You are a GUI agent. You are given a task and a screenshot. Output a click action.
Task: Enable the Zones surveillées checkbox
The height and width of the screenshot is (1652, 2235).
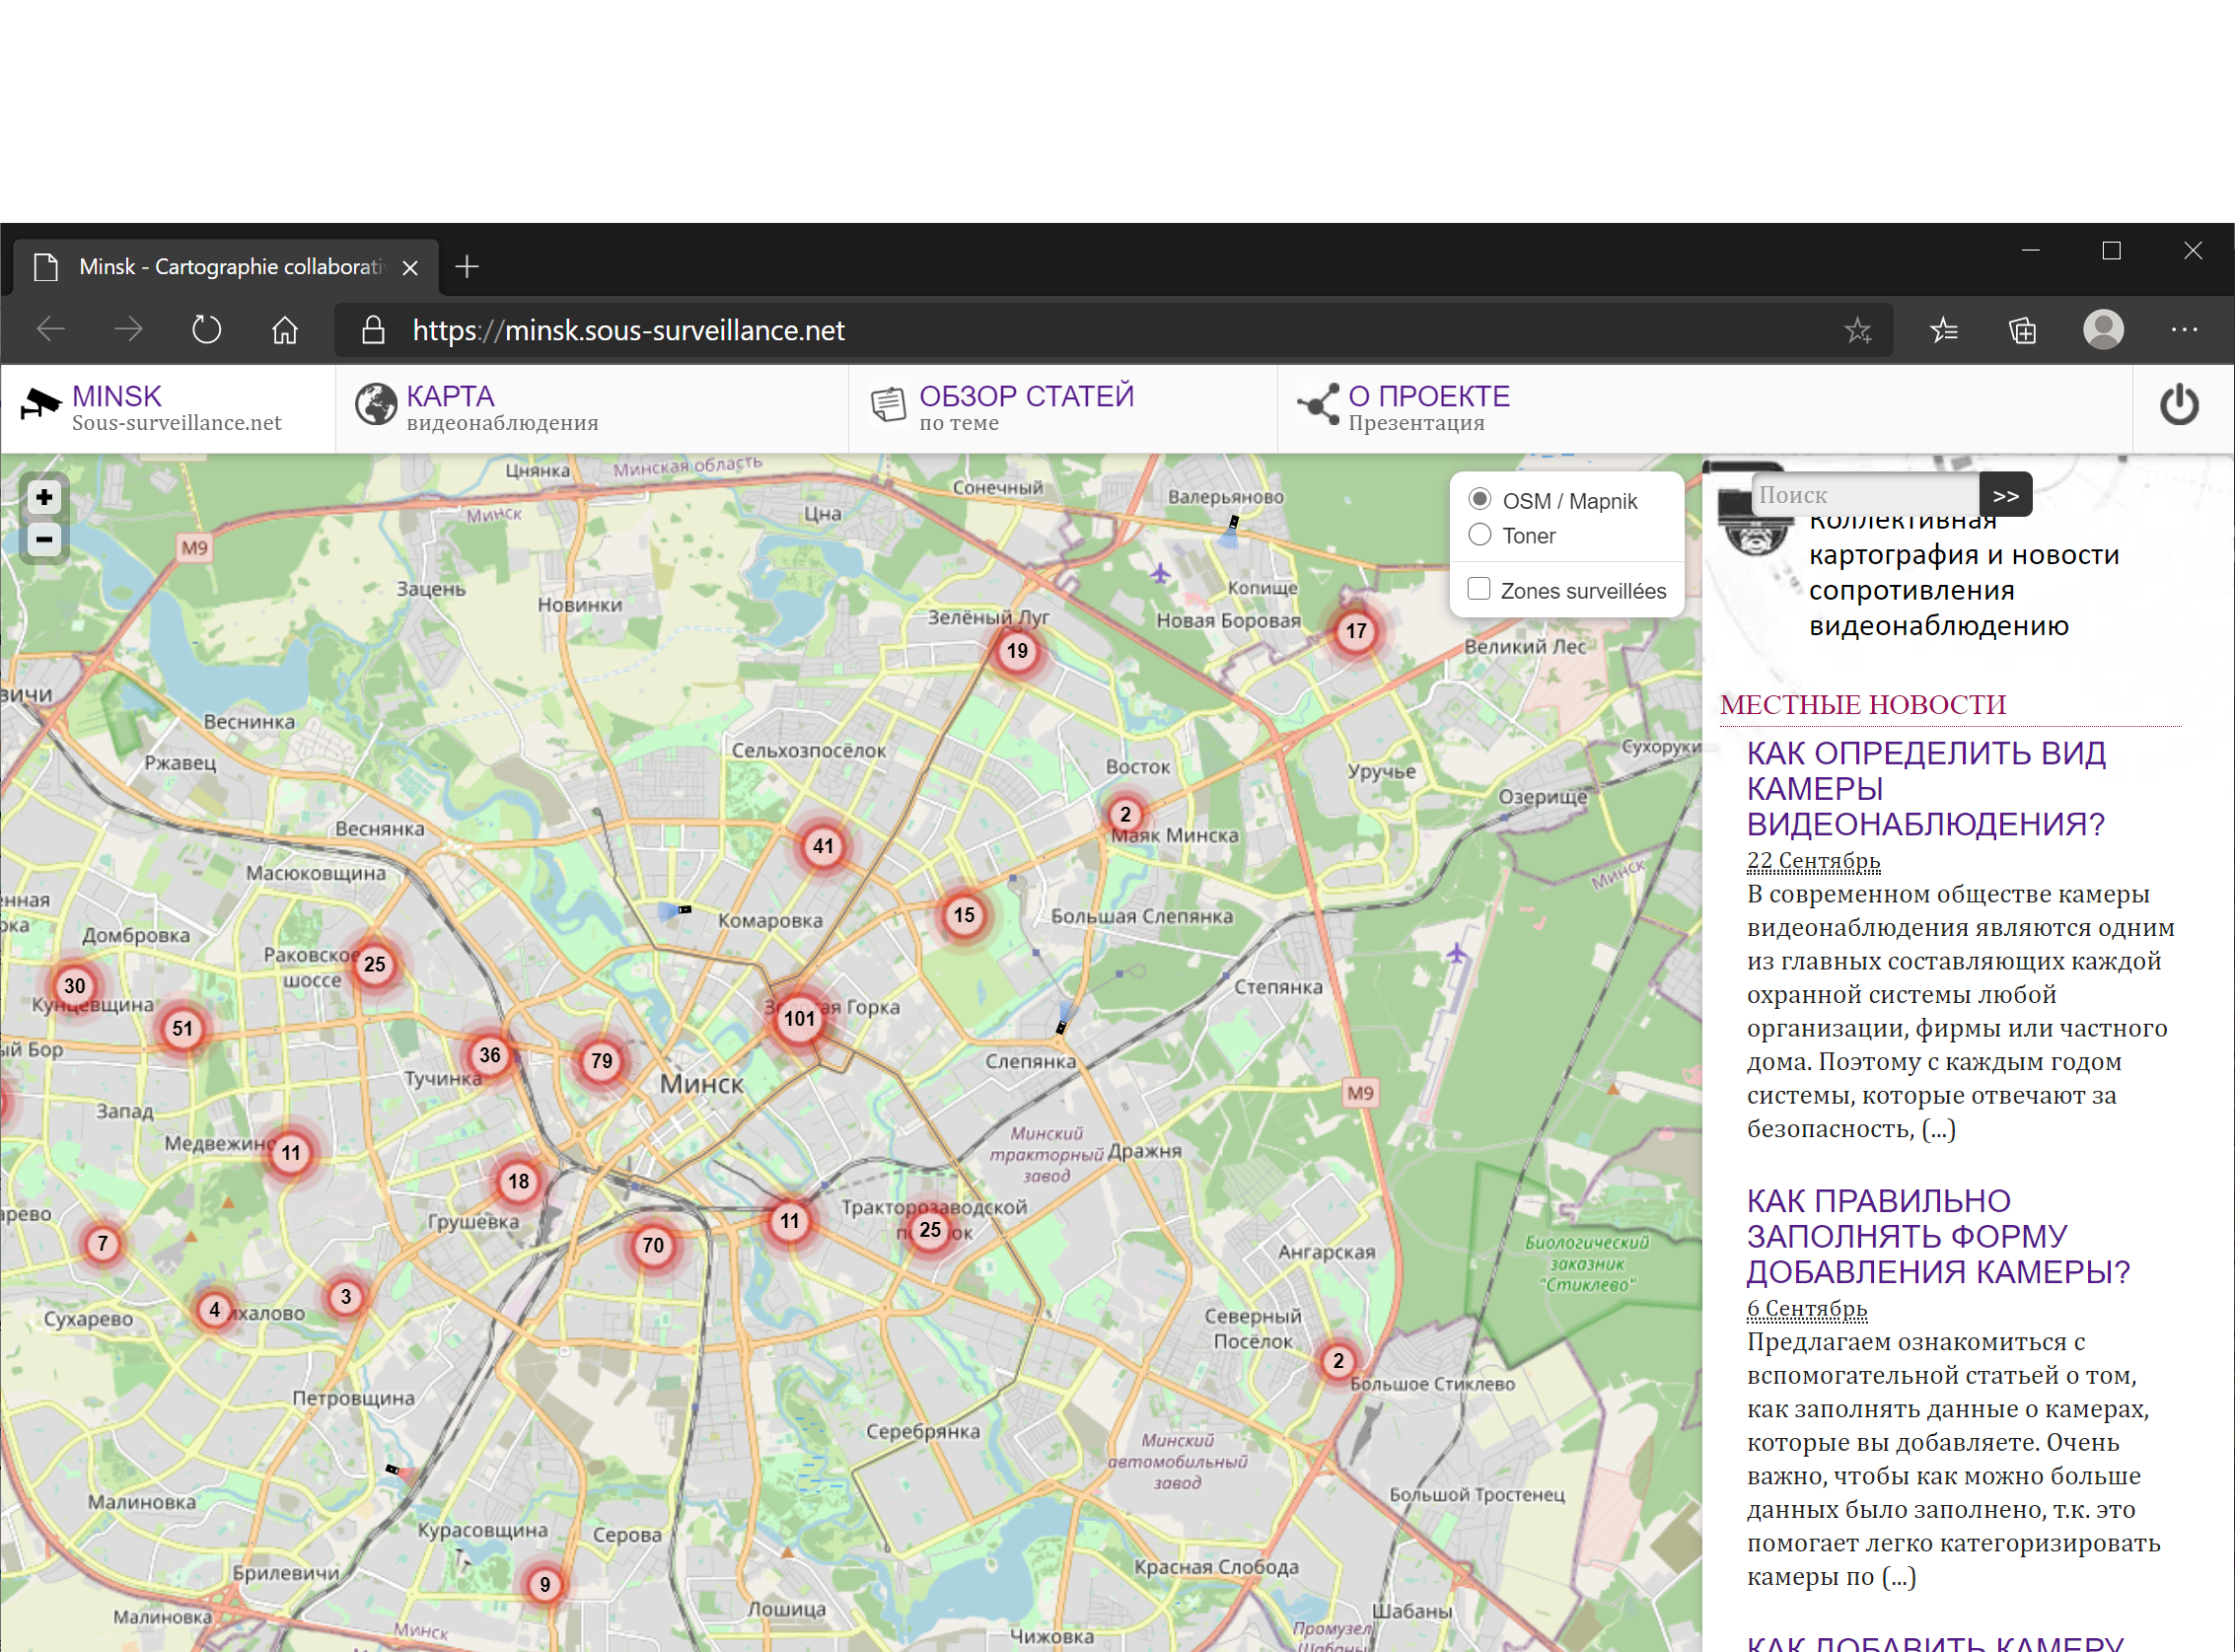point(1478,588)
